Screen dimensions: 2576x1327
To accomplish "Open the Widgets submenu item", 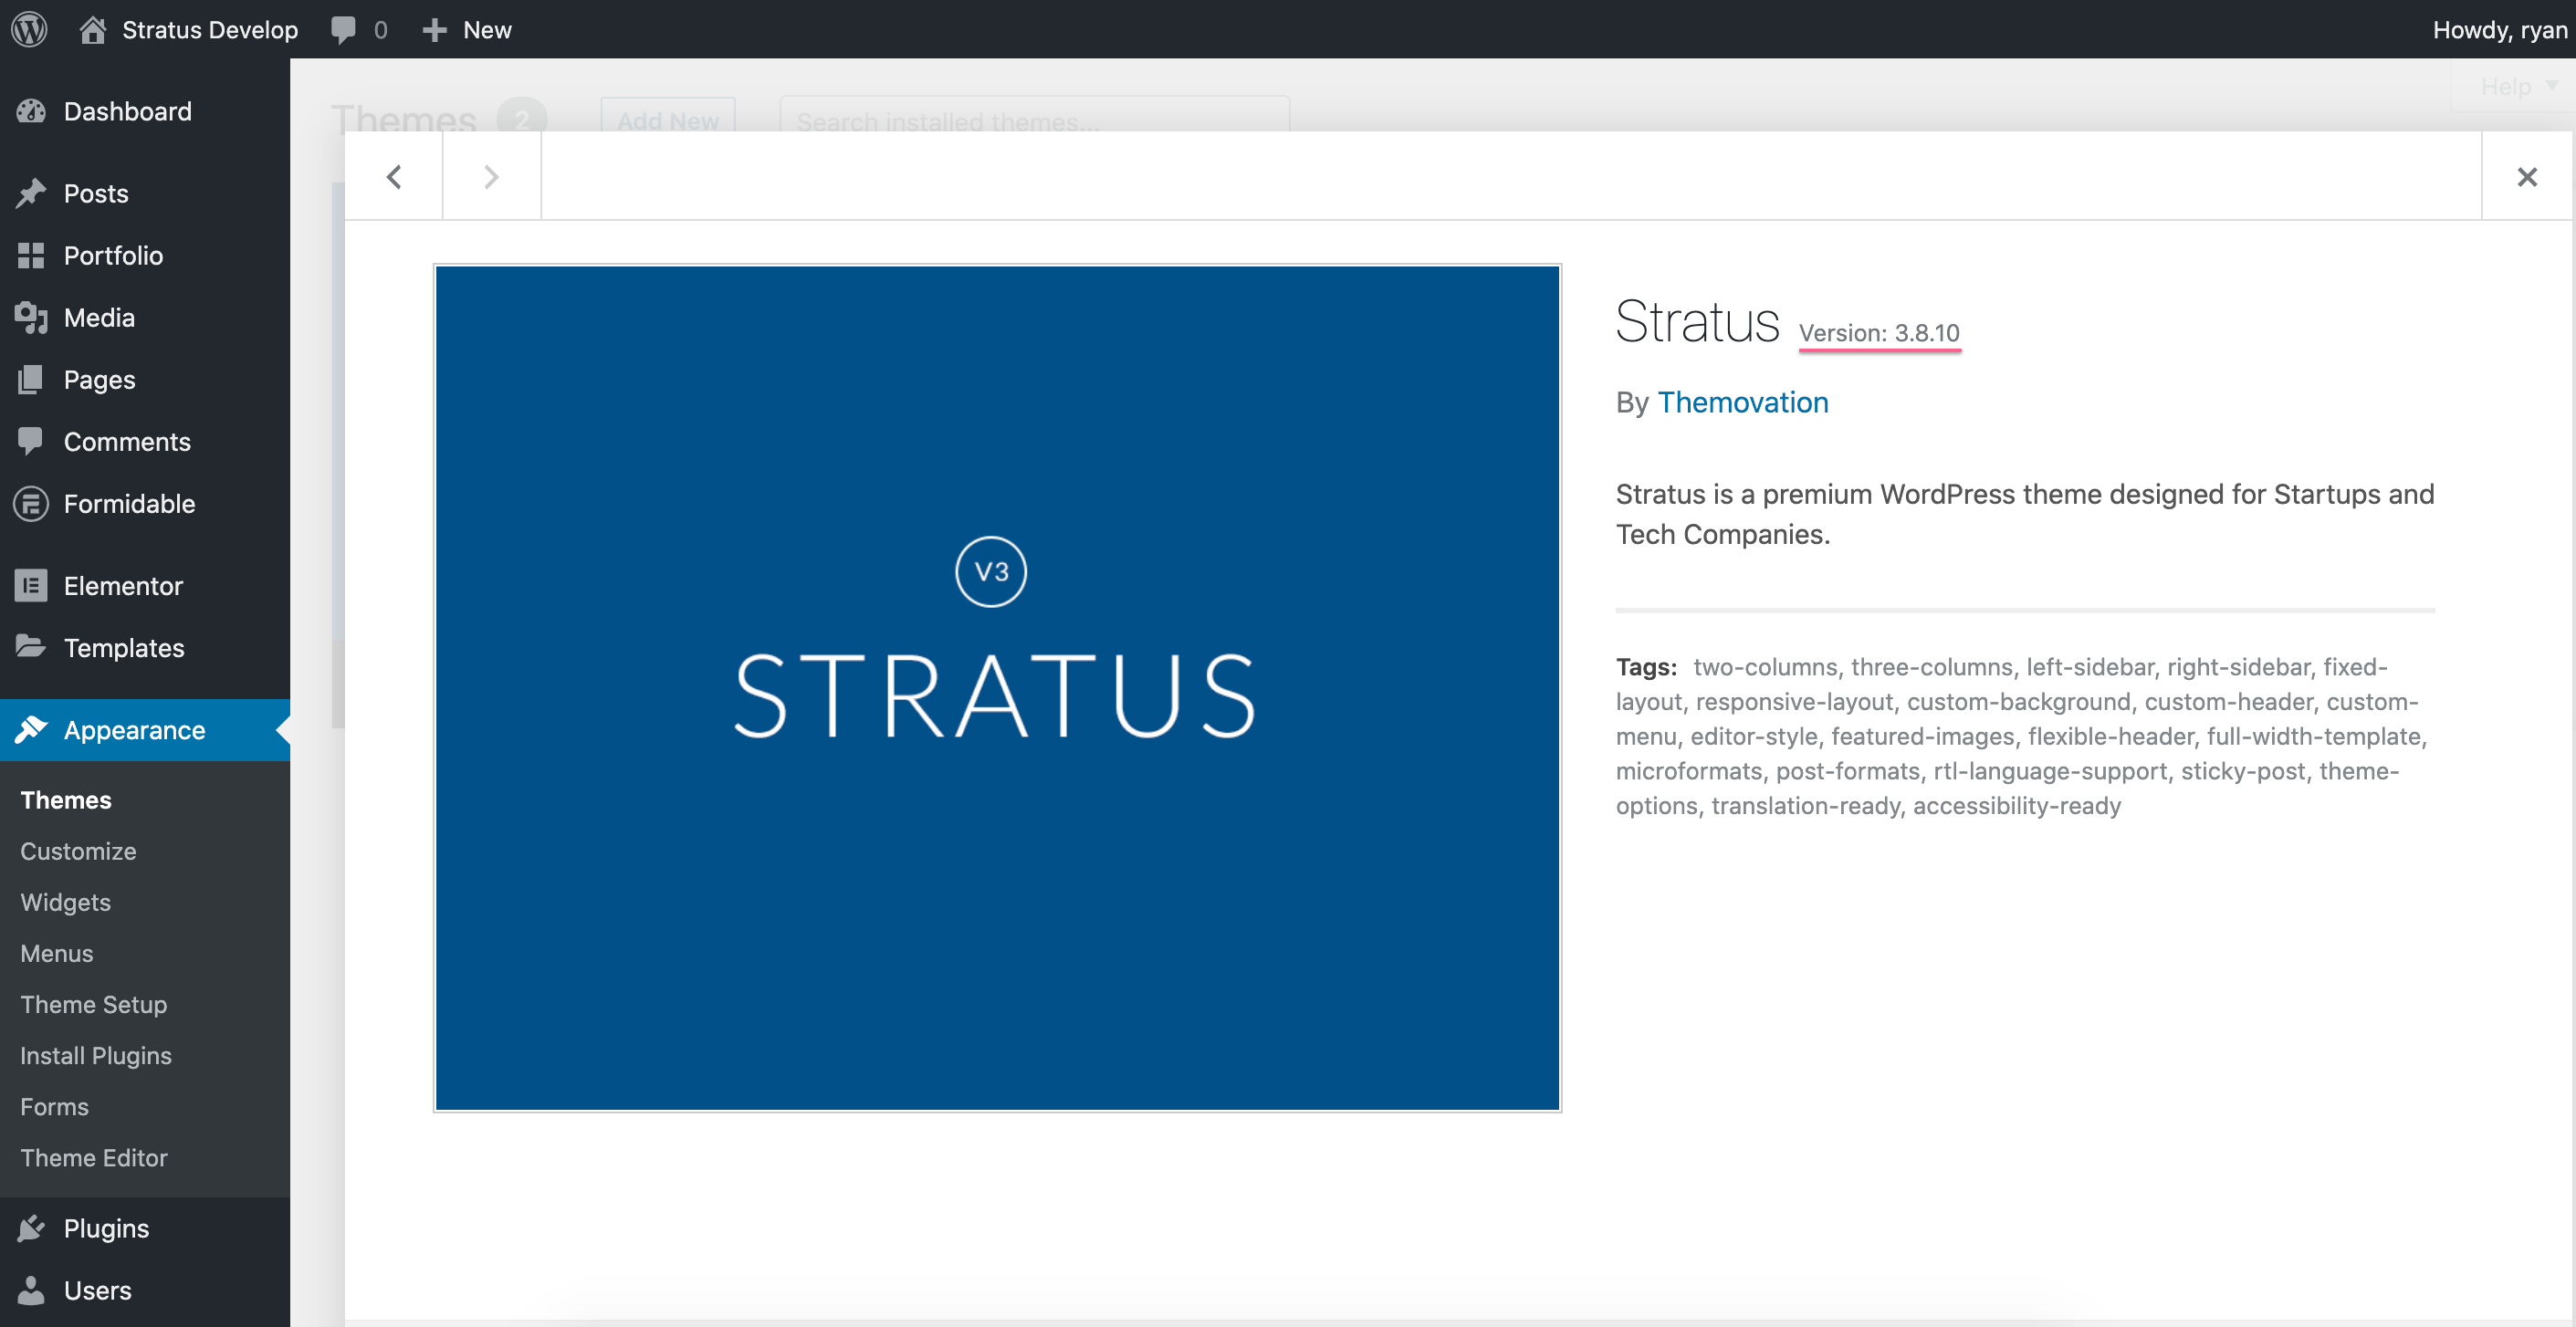I will tap(66, 902).
